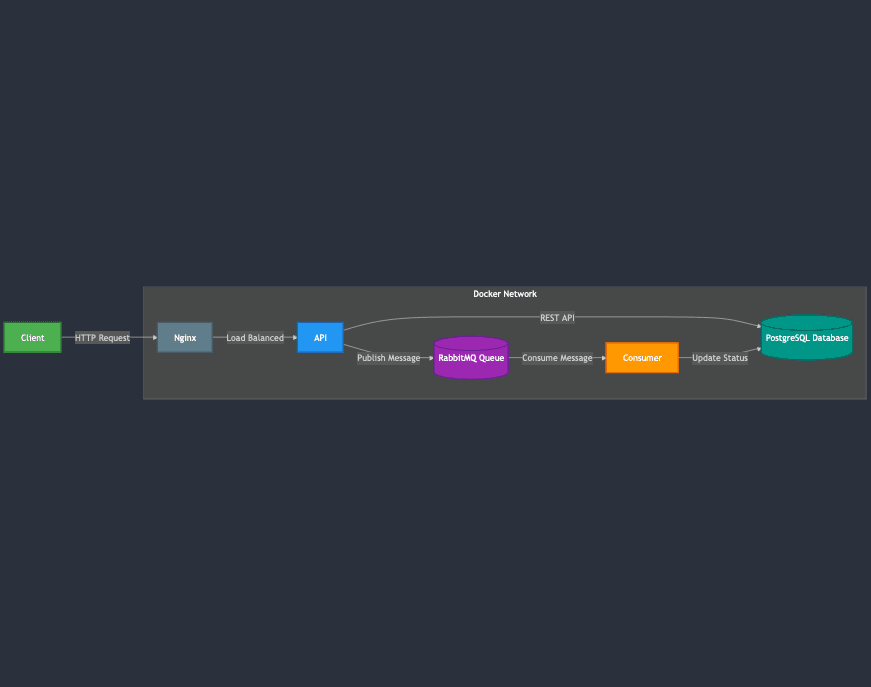Select the PostgreSQL Database cylinder
Screen dimensions: 871x687
click(x=807, y=337)
